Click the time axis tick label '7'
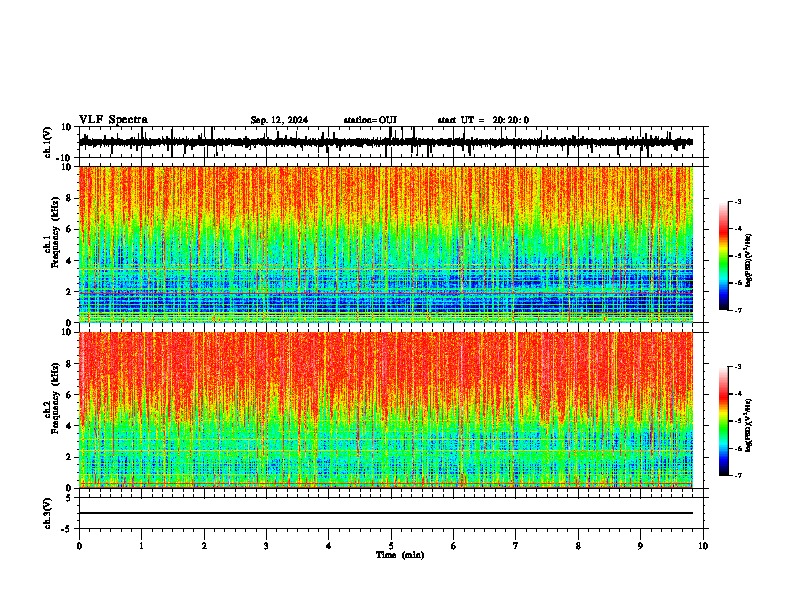The width and height of the screenshot is (792, 612). point(516,546)
